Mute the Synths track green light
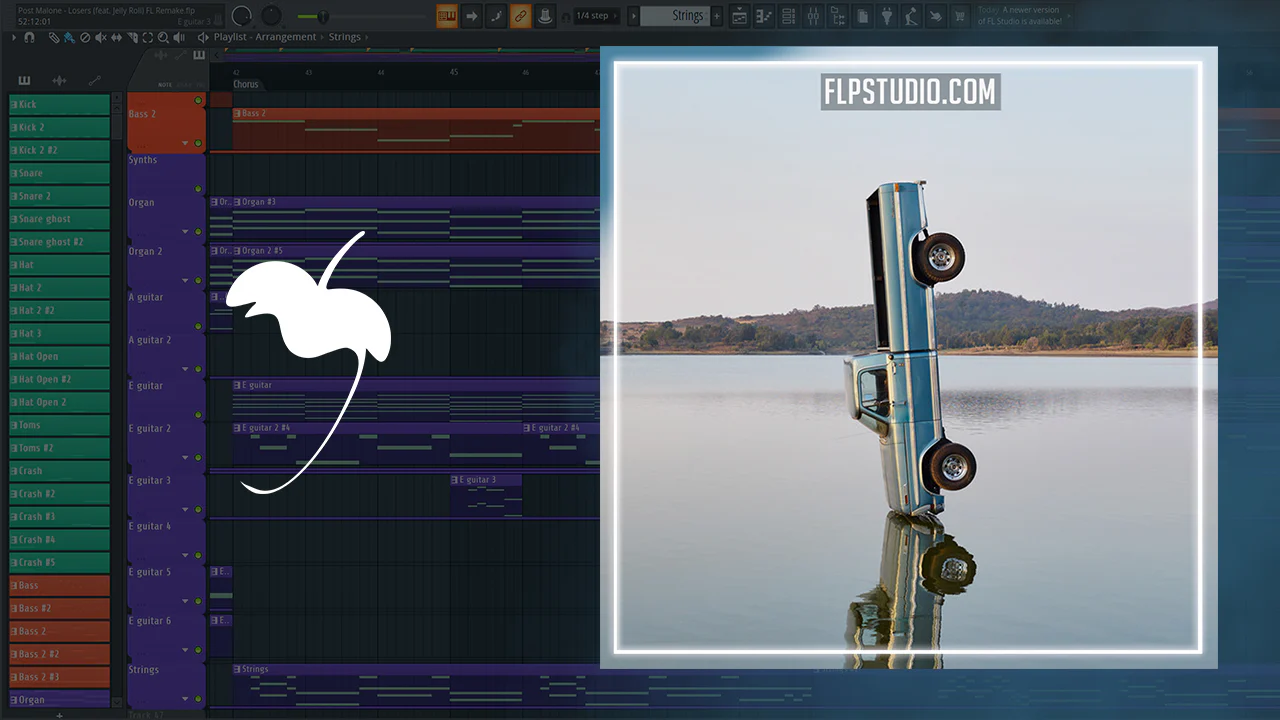This screenshot has height=720, width=1280. pyautogui.click(x=198, y=189)
